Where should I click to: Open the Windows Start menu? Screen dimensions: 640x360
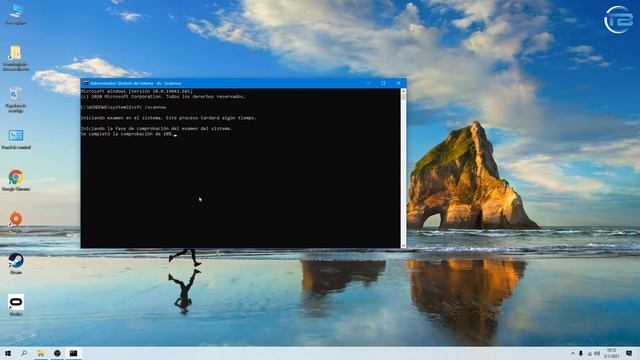pos(8,353)
